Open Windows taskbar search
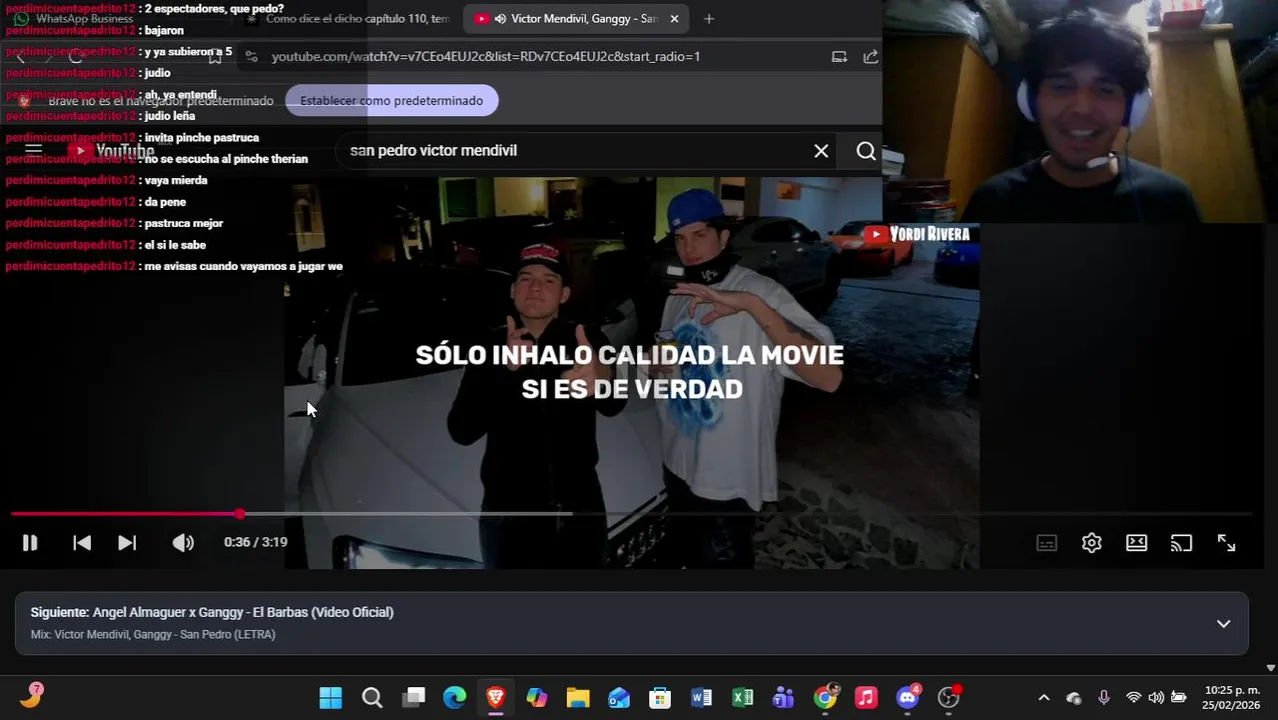Screen dimensions: 1278x720 coord(372,698)
